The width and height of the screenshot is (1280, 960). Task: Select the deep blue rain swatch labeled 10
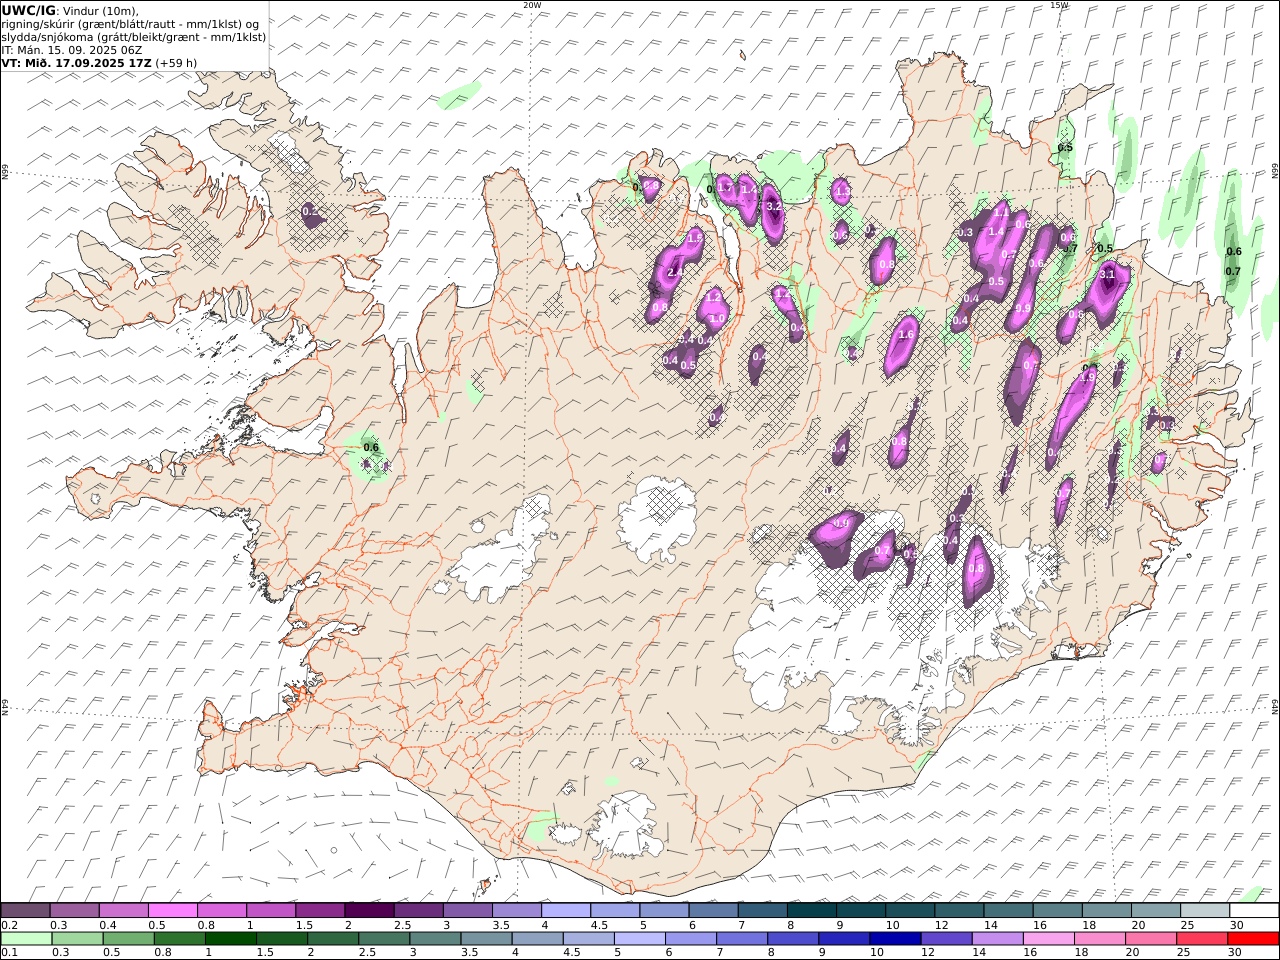tap(894, 939)
